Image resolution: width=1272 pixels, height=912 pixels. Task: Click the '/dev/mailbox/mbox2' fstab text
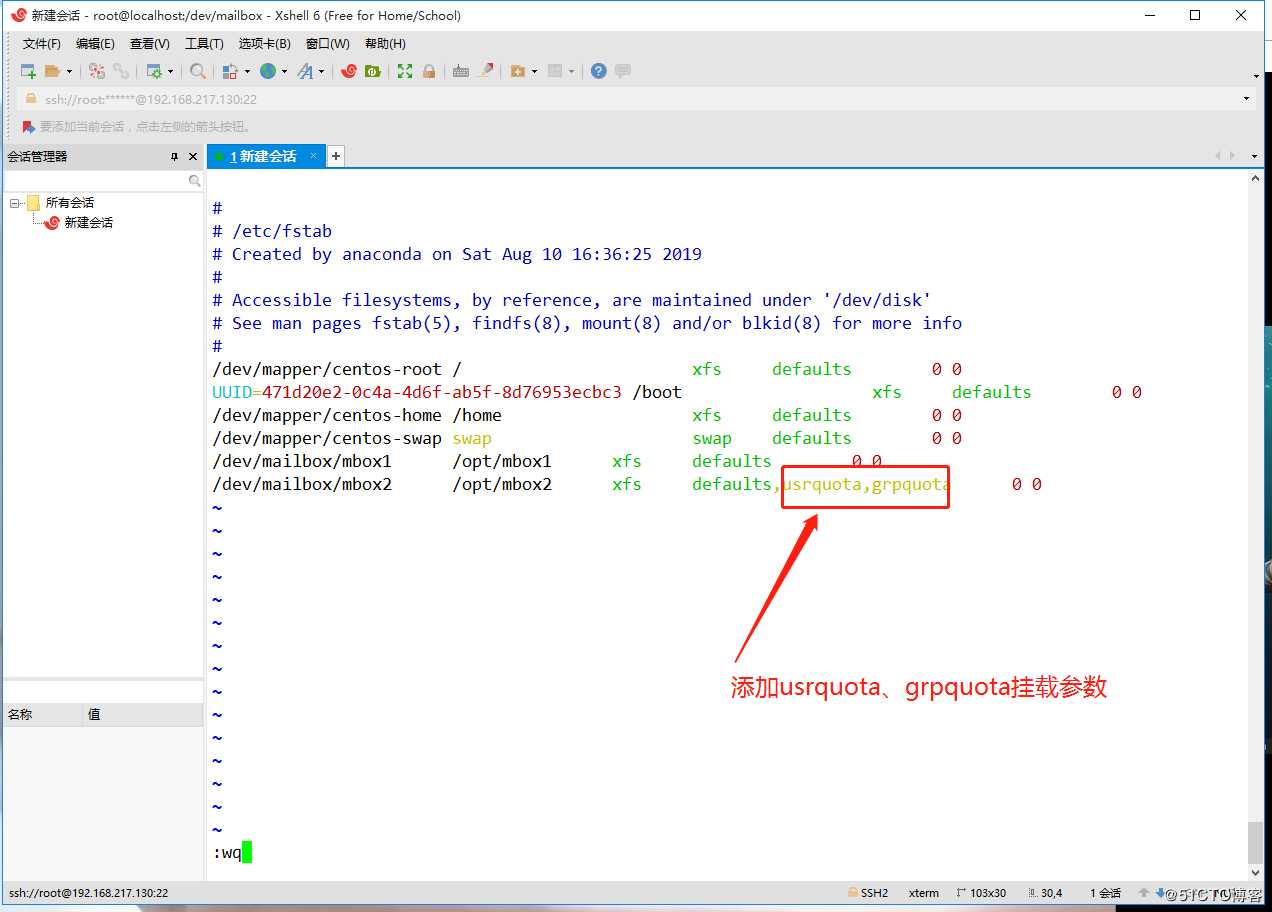click(302, 484)
